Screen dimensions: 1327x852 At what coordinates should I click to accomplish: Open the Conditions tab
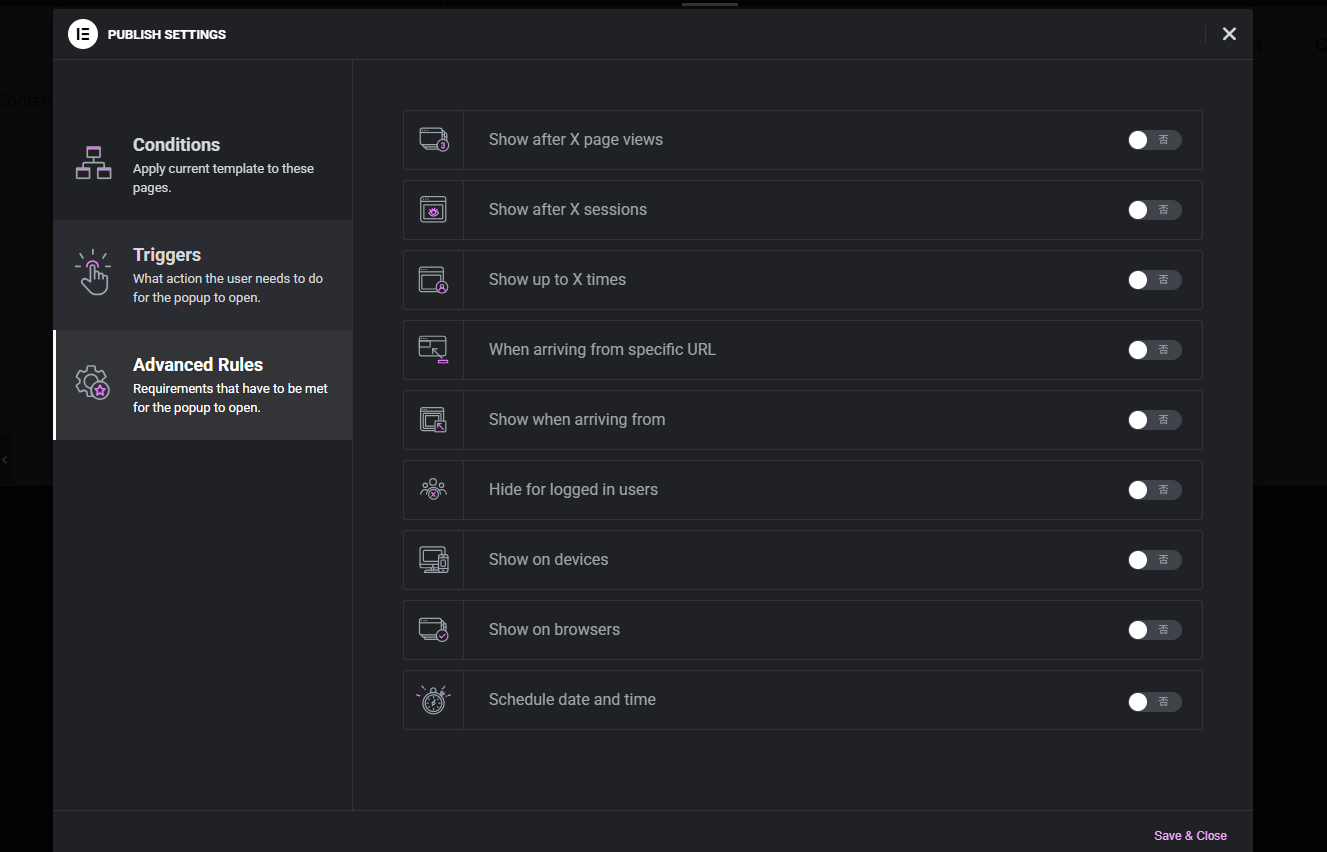pos(203,165)
